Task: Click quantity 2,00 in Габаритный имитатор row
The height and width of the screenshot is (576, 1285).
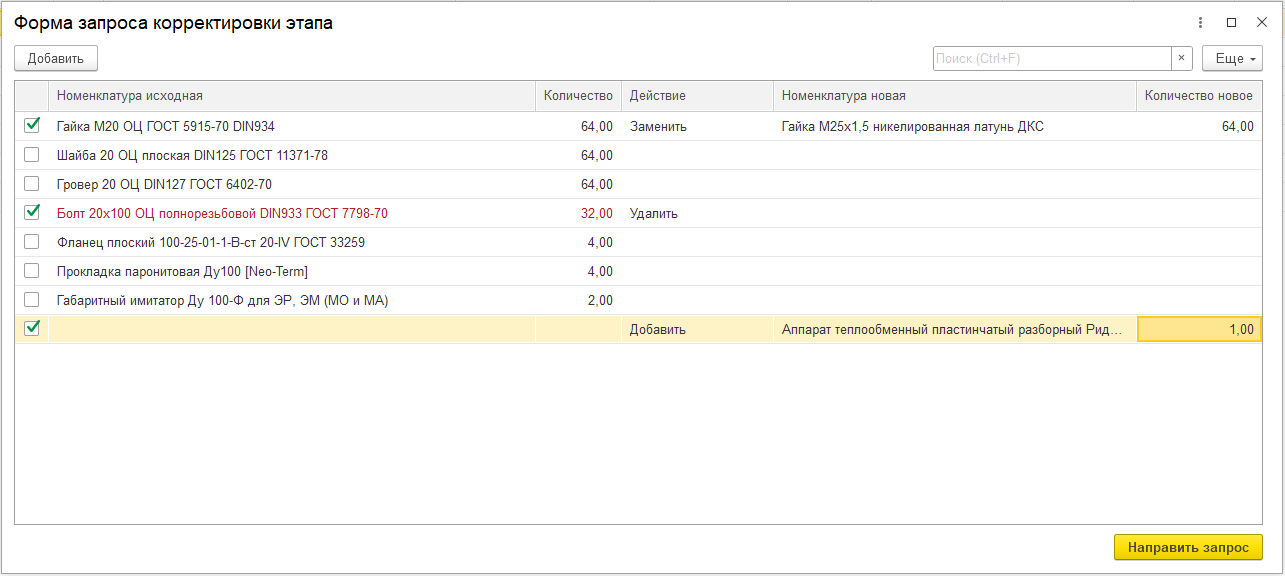Action: point(578,301)
